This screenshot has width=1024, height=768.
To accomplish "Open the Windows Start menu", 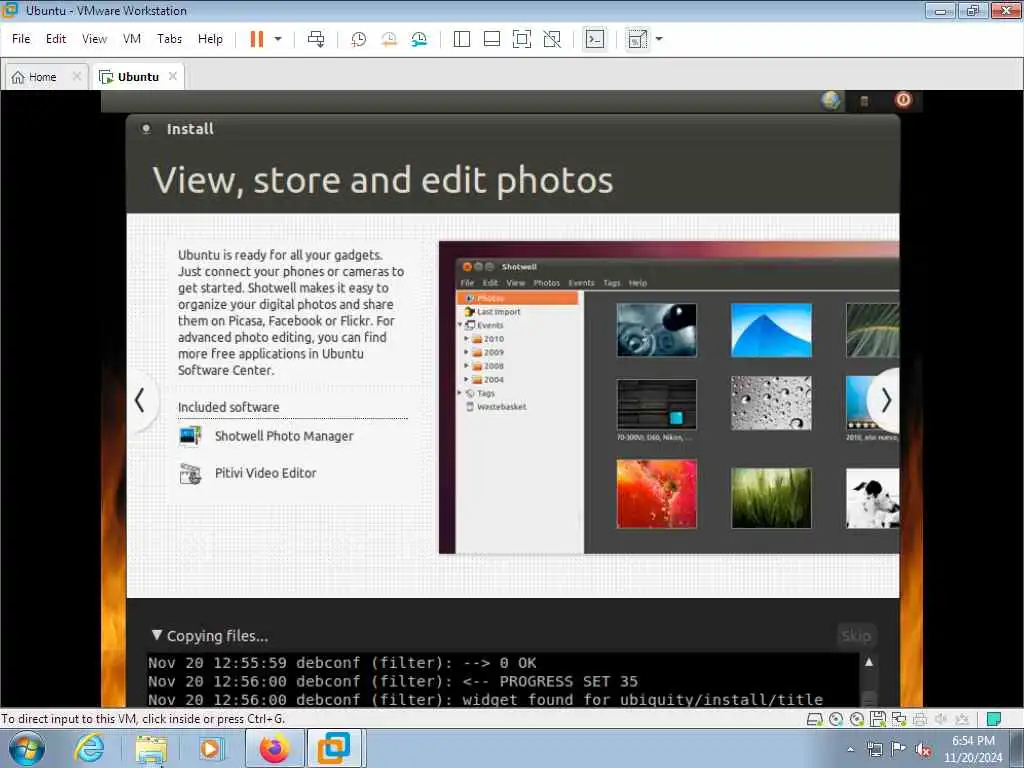I will [x=27, y=749].
